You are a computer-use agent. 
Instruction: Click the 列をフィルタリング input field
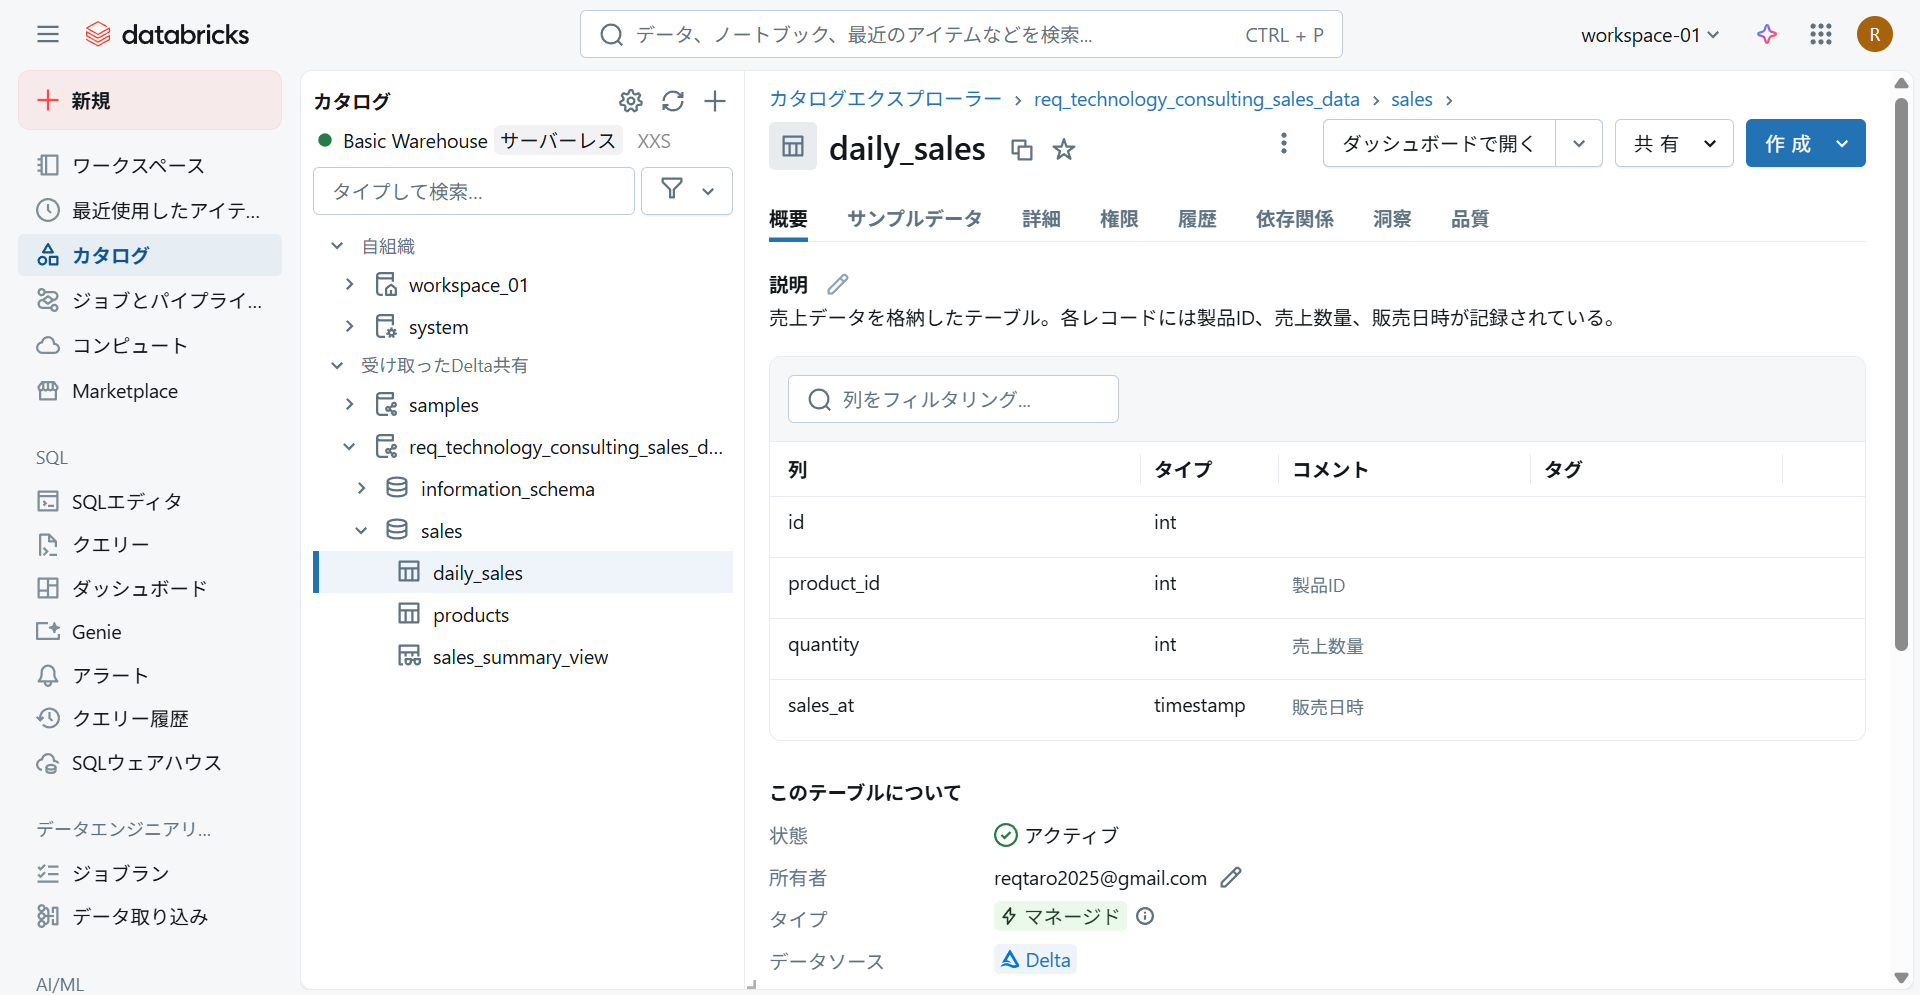click(x=953, y=400)
